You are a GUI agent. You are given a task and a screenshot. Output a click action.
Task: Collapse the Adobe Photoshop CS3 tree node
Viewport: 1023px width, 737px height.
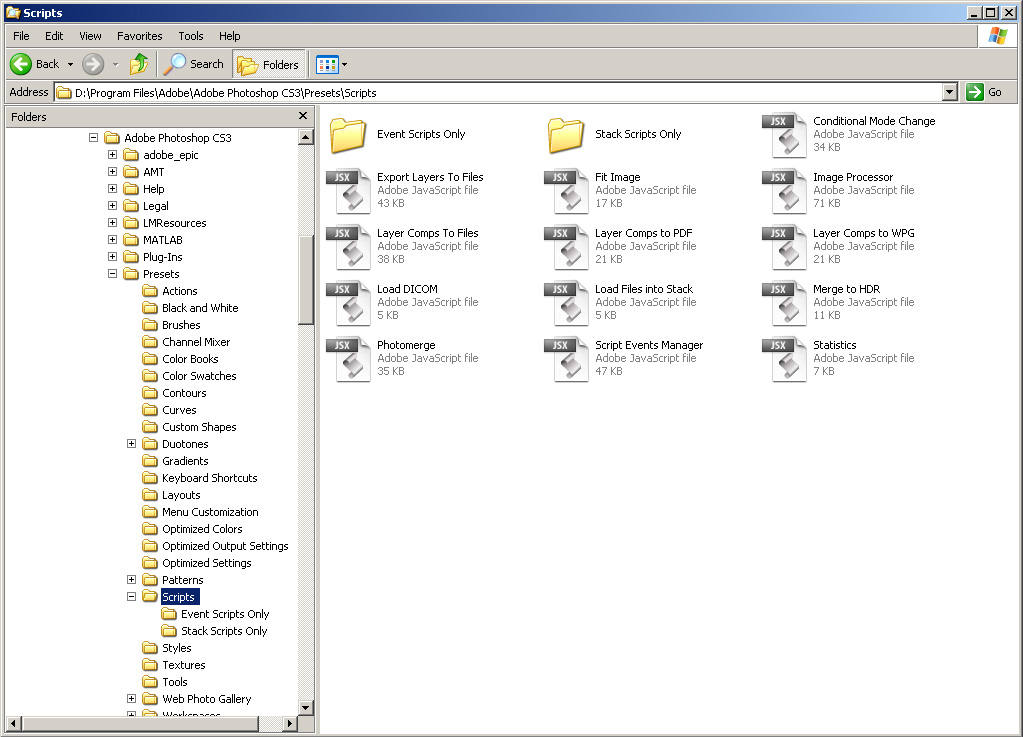pyautogui.click(x=93, y=138)
